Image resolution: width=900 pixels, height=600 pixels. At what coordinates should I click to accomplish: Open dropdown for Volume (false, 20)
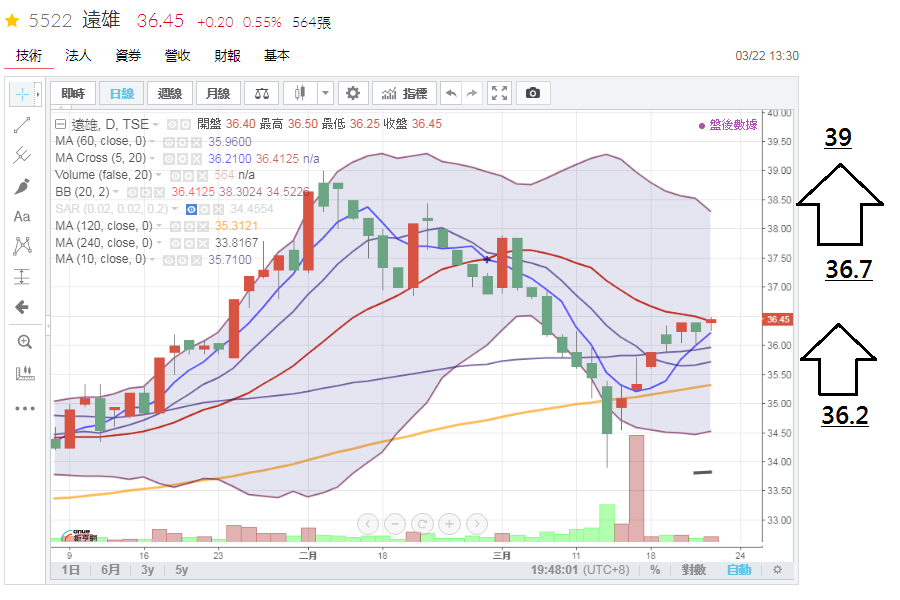[158, 175]
